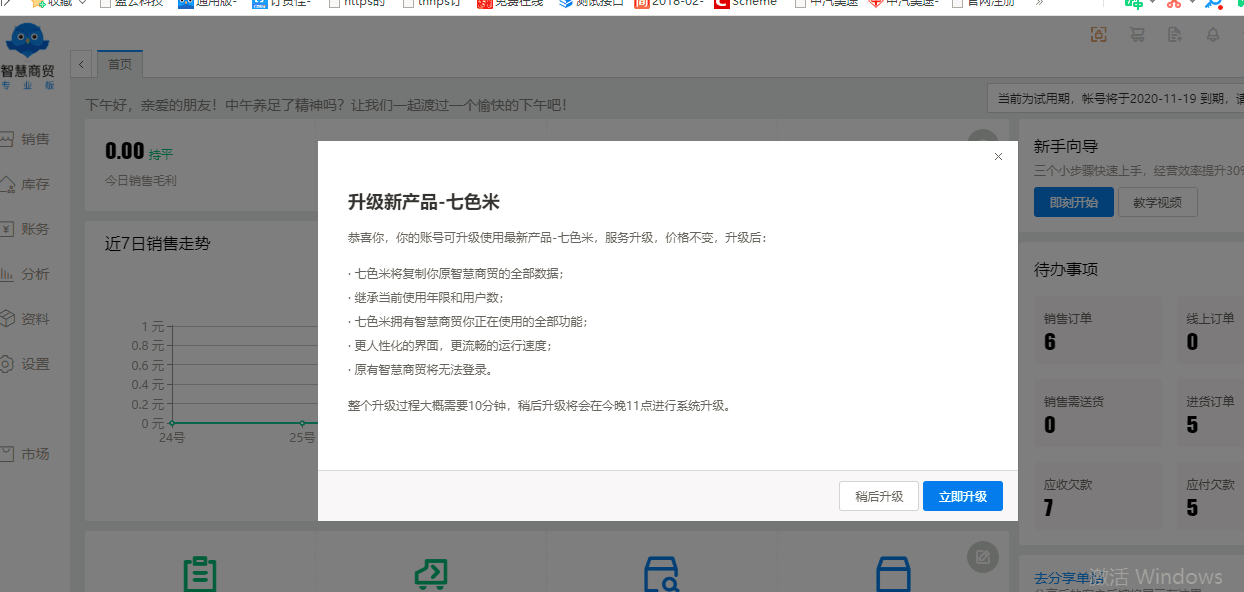
Task: Click the 升级新产品-七色米 dialog title
Action: (424, 202)
